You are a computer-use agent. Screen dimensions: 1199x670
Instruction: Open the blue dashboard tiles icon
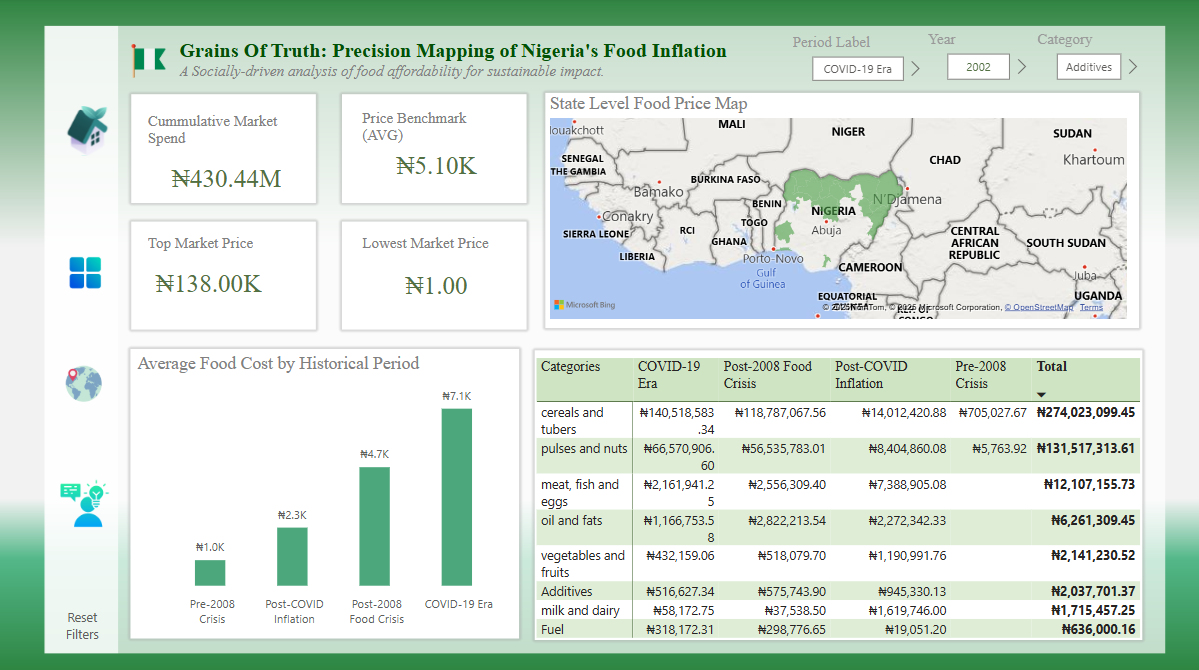[x=85, y=273]
